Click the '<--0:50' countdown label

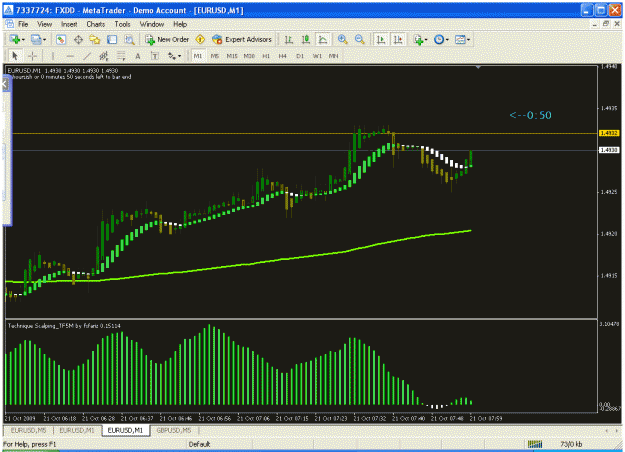coord(531,115)
